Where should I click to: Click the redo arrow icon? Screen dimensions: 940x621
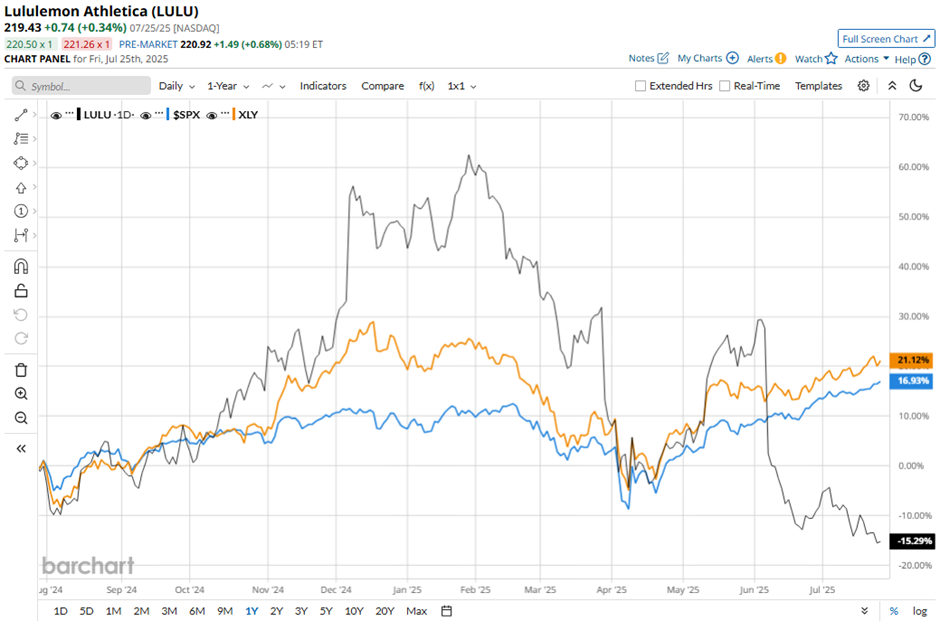(21, 339)
